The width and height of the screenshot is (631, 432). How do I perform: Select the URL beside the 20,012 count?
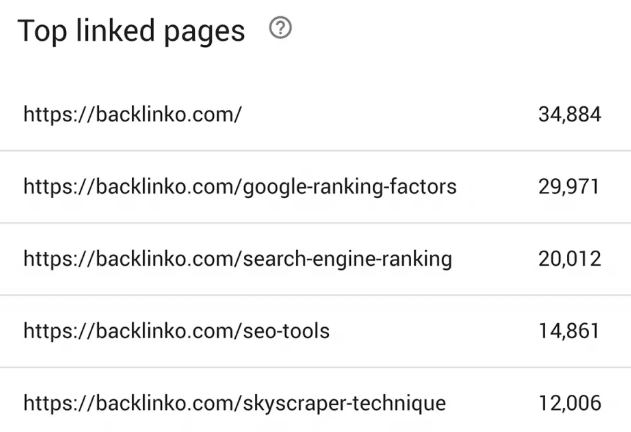tap(238, 259)
